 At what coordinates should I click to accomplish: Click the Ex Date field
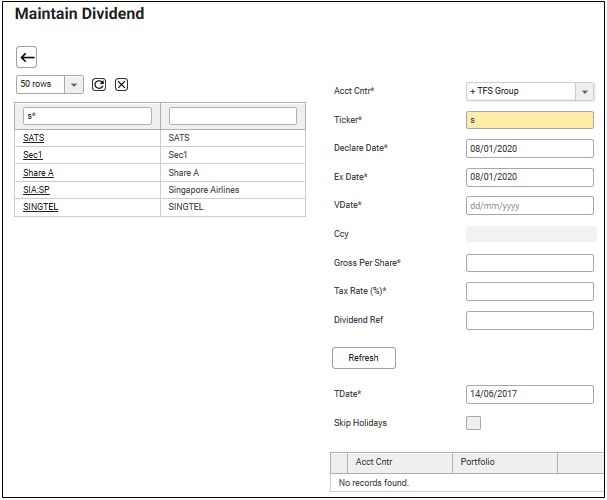(529, 177)
